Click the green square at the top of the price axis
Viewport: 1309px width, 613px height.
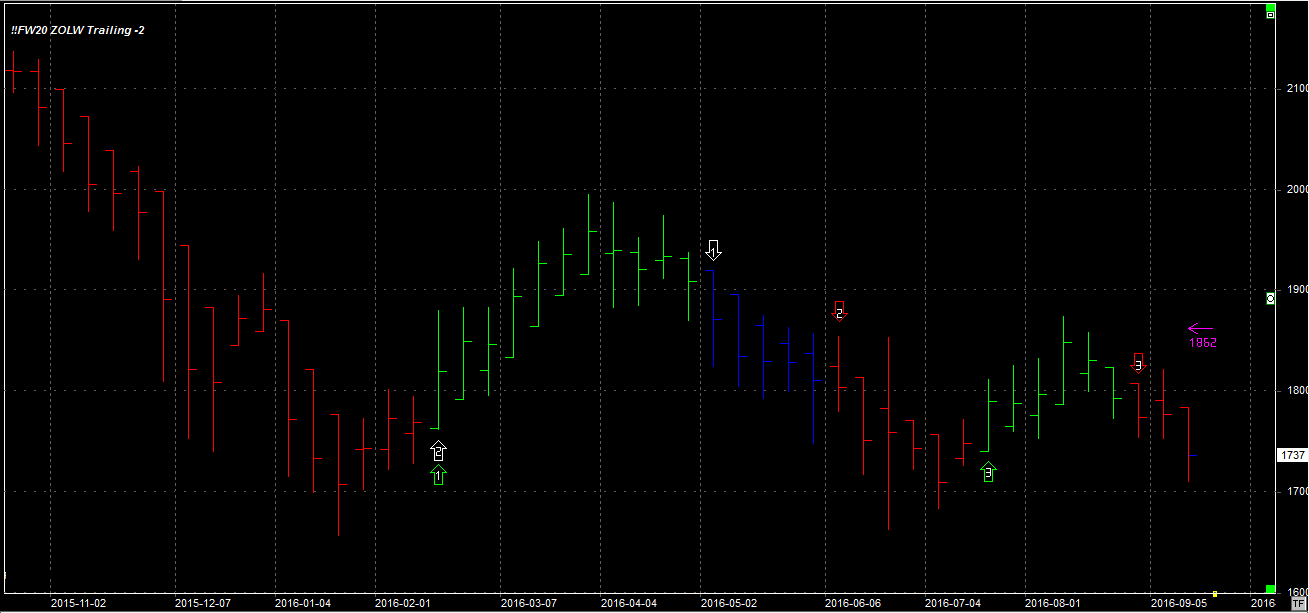tap(1270, 15)
